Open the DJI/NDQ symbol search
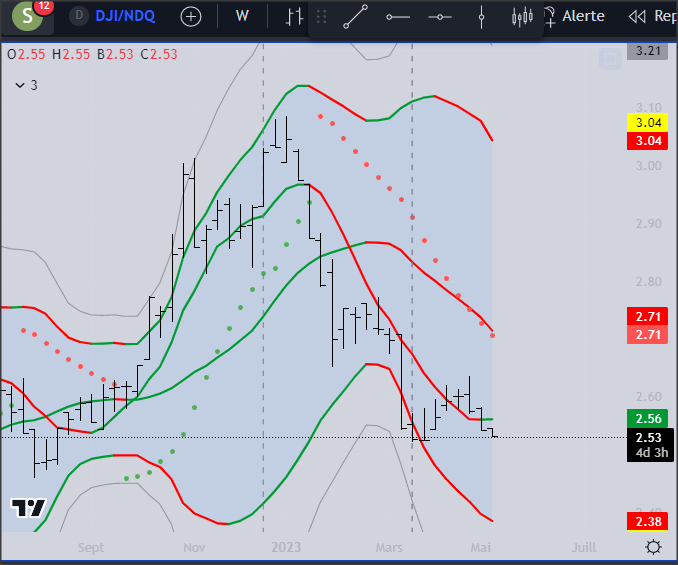678x565 pixels. point(125,16)
